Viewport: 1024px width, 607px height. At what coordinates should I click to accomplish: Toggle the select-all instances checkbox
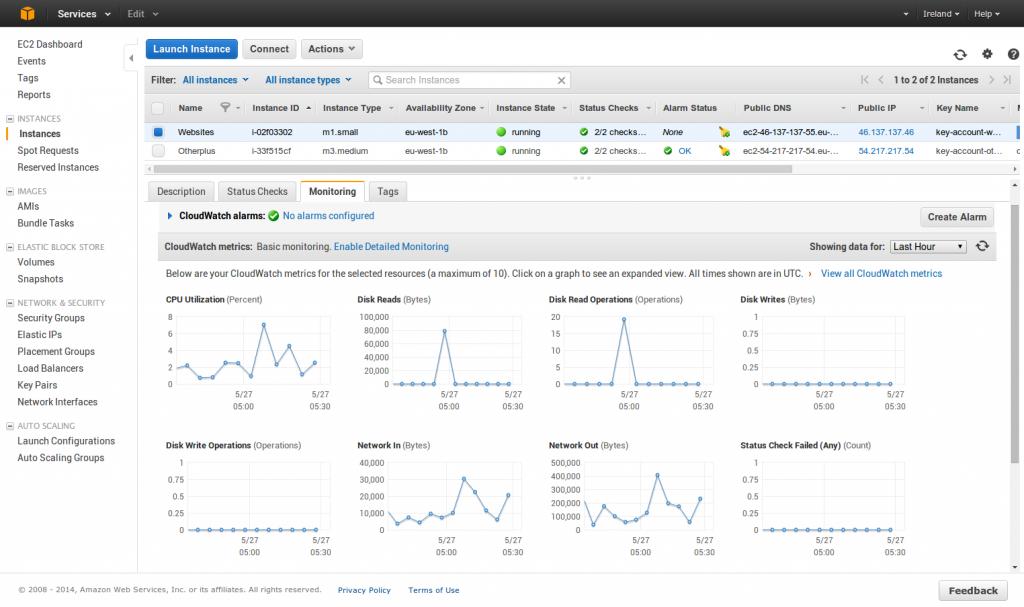157,108
